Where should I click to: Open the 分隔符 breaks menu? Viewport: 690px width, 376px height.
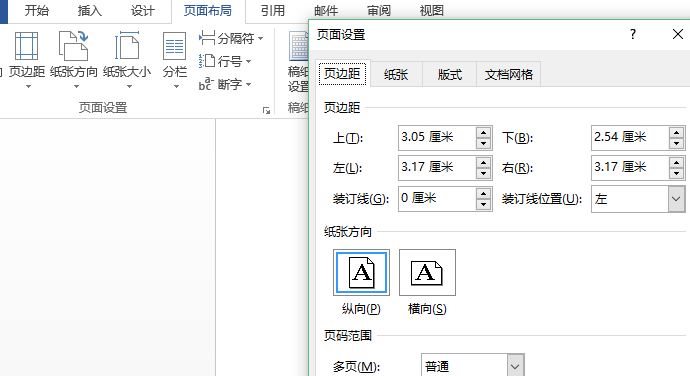[x=231, y=39]
